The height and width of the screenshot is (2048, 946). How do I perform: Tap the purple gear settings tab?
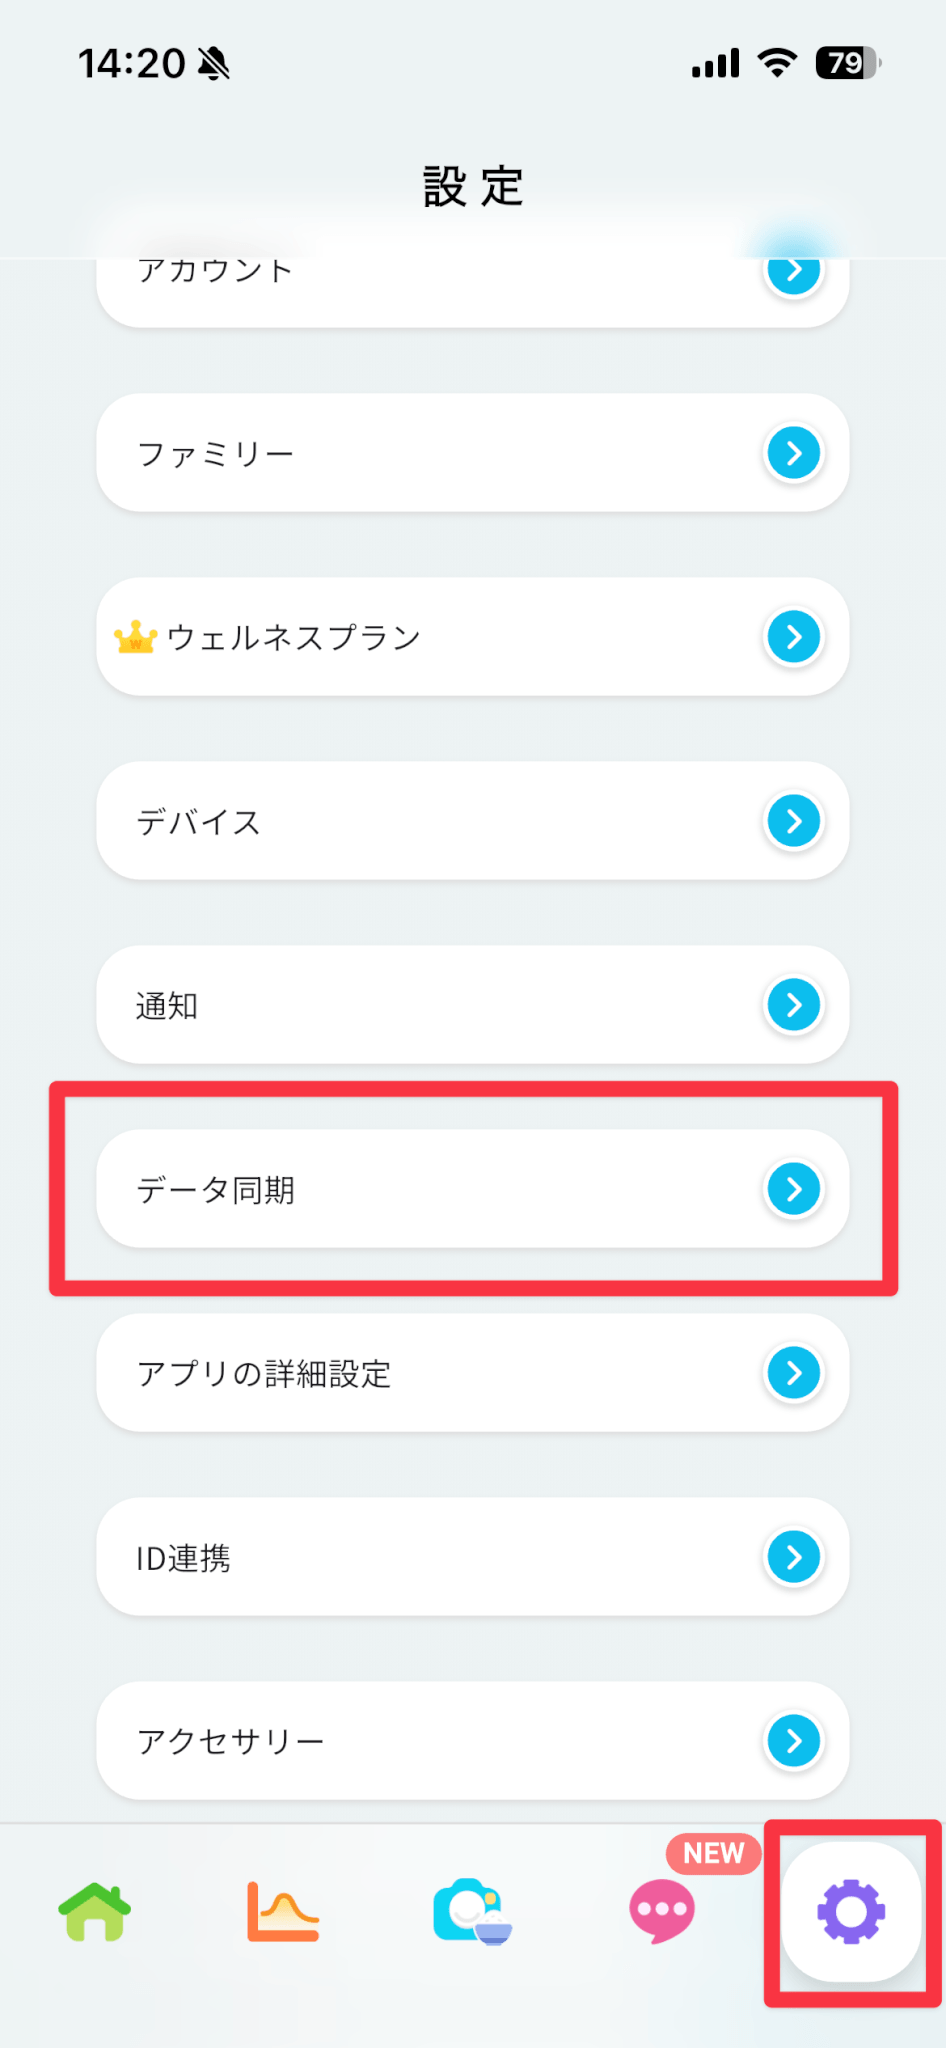click(851, 1912)
